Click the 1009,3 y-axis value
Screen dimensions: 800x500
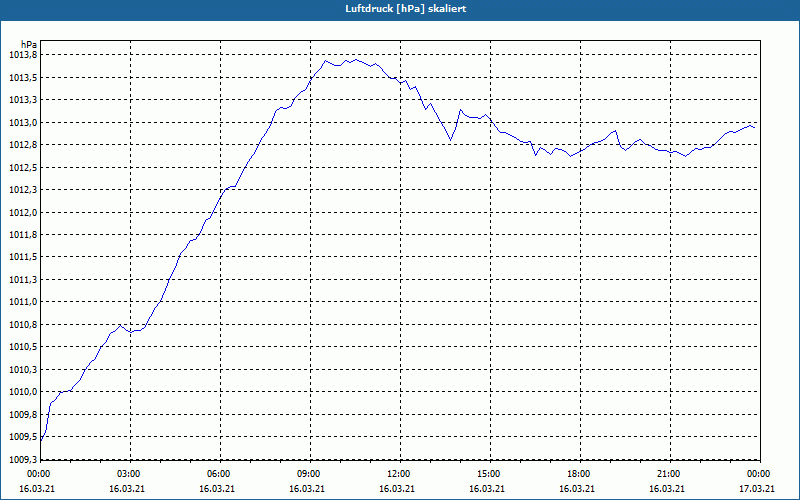tap(23, 459)
